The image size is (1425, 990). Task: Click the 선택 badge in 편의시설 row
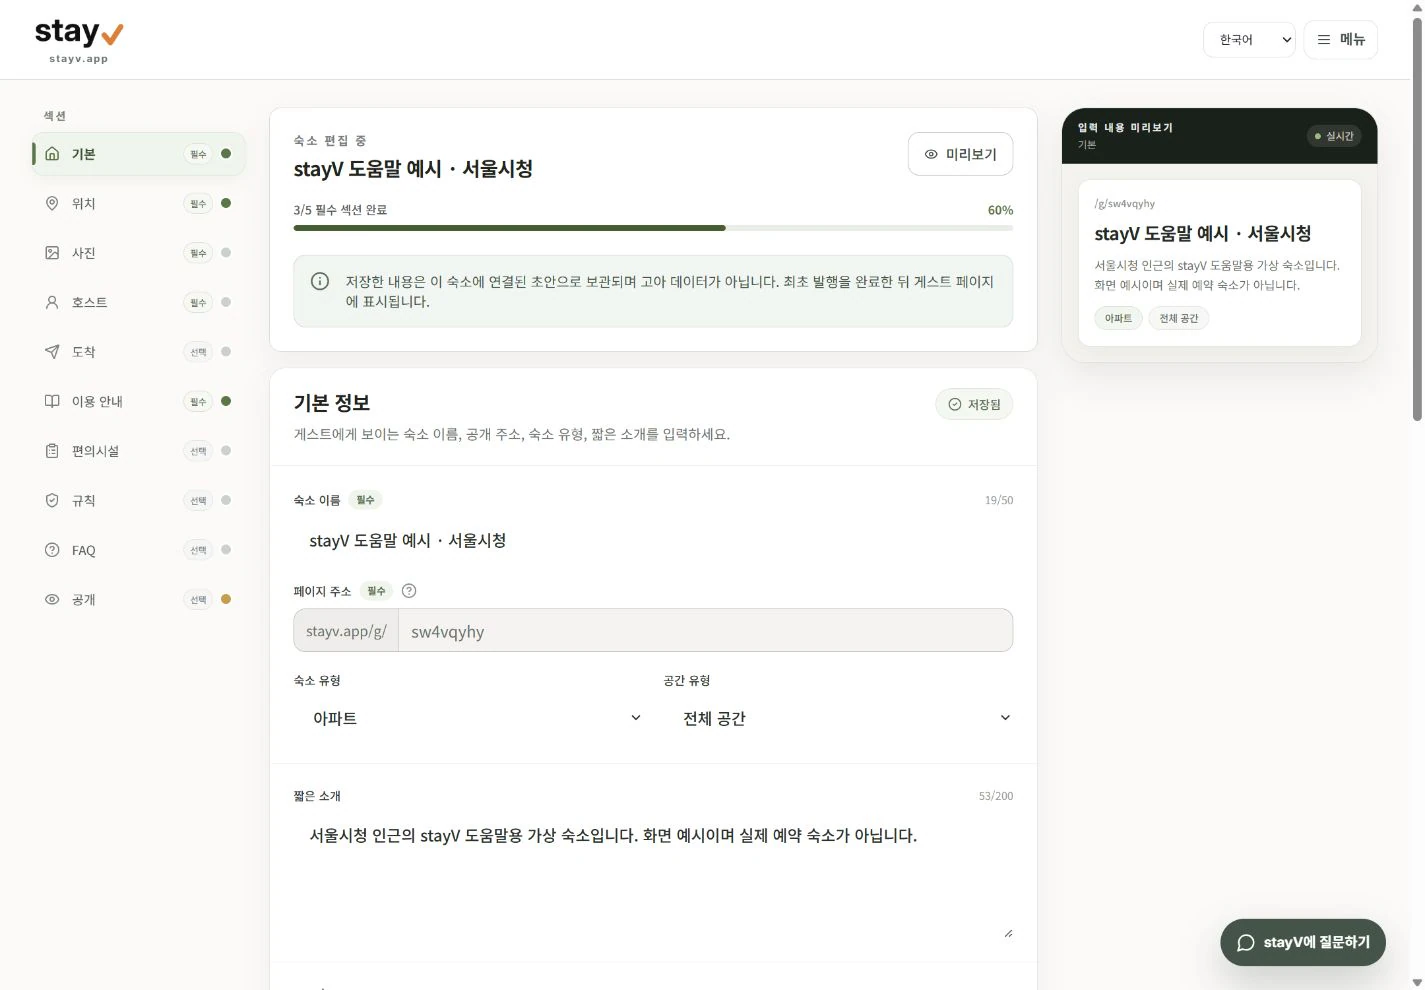[x=198, y=451]
